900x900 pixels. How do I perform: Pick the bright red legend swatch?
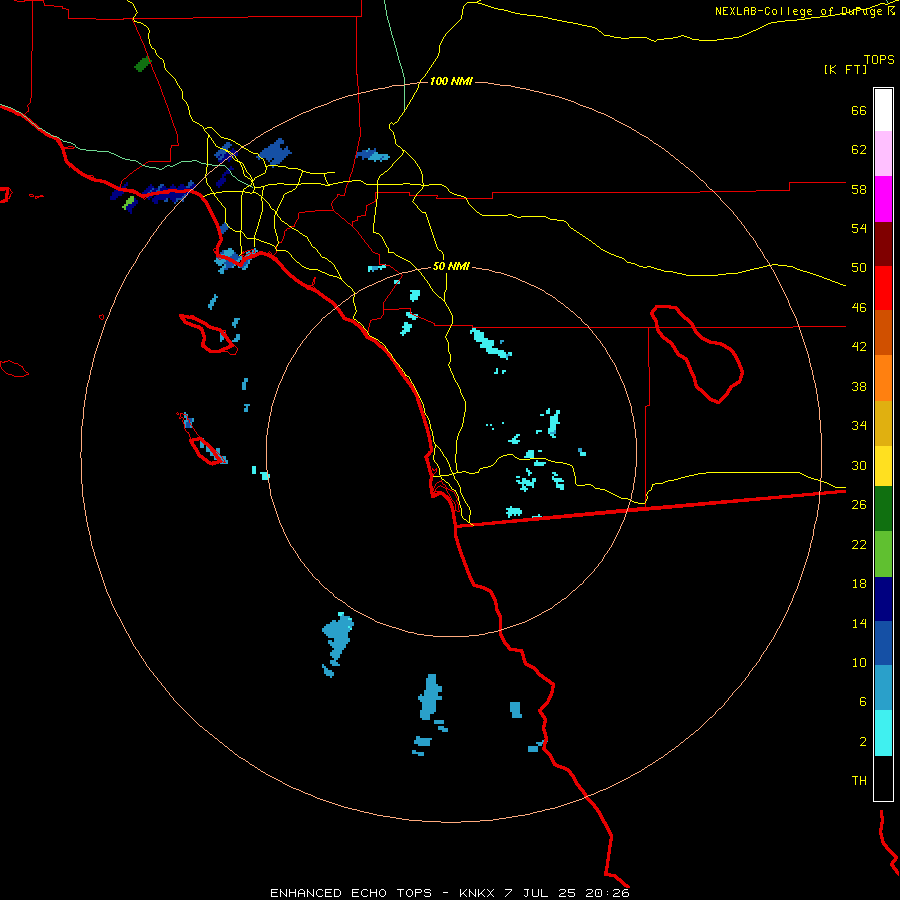(x=883, y=288)
